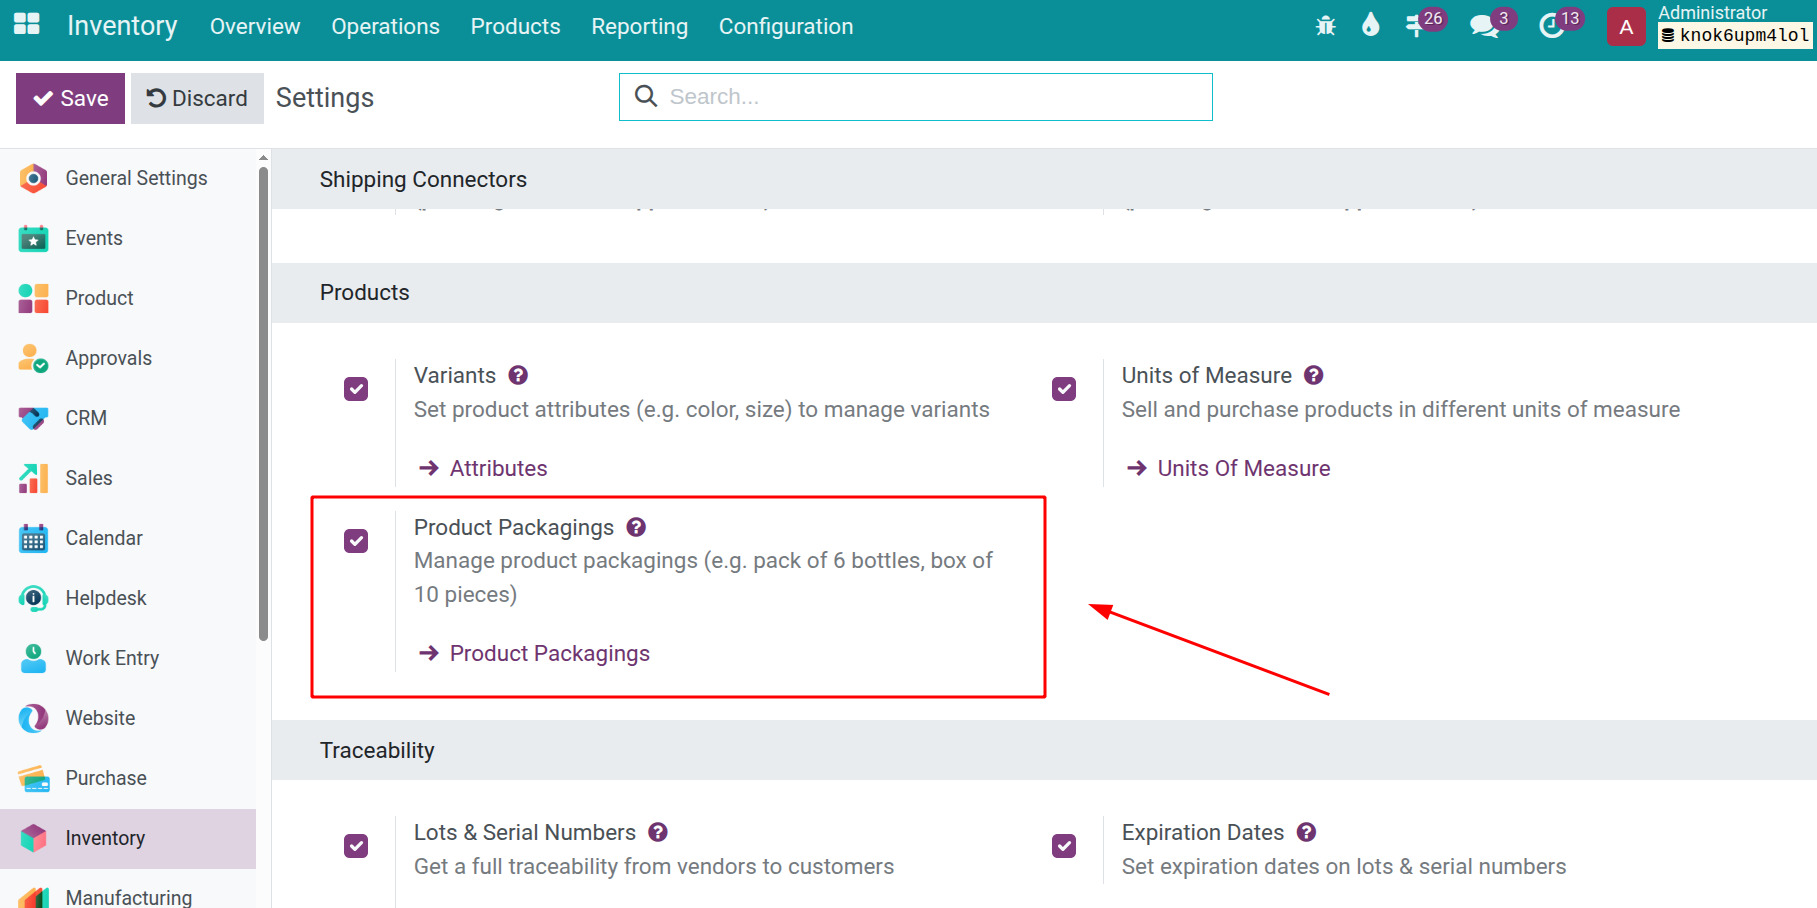
Task: Disable Units of Measure checkbox
Action: pyautogui.click(x=1063, y=388)
